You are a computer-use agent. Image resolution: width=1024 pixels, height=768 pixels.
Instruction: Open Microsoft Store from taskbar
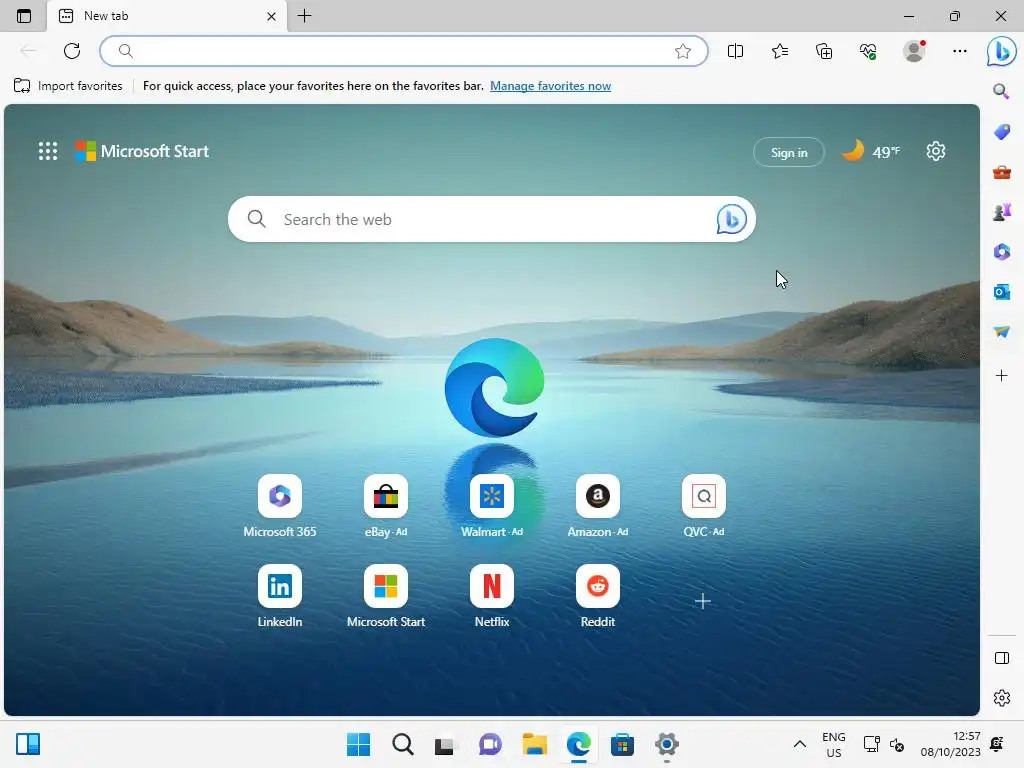[x=622, y=744]
